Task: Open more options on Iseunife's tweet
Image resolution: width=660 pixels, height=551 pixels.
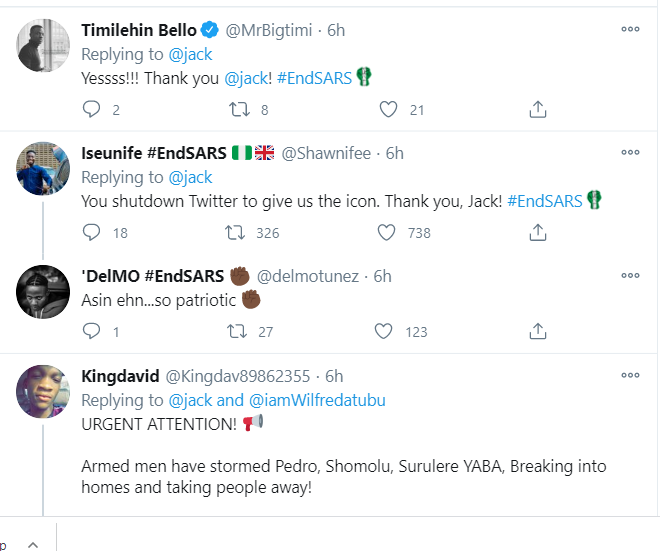Action: (630, 152)
